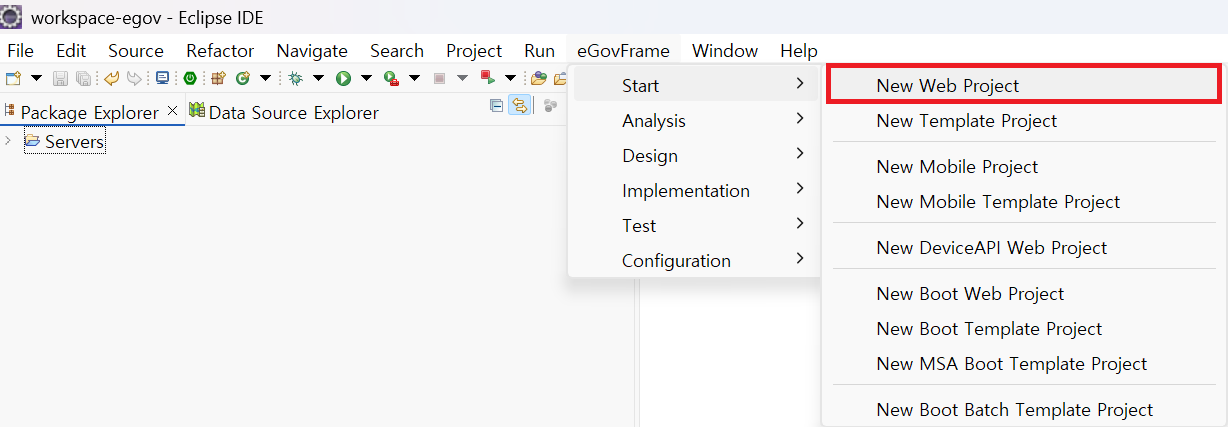This screenshot has height=427, width=1228.
Task: Select New Web Project
Action: click(x=947, y=86)
